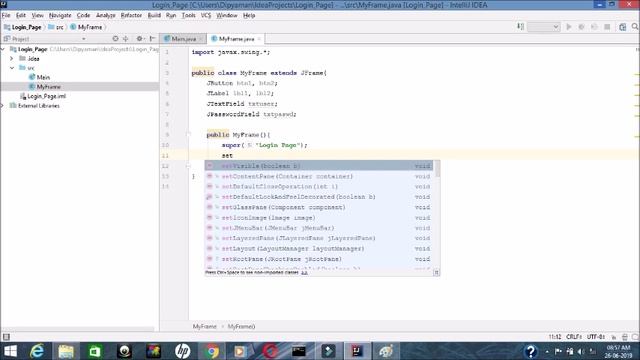Click the Run with Coverage icon
Viewport: 640px width, 360px height.
[x=594, y=27]
